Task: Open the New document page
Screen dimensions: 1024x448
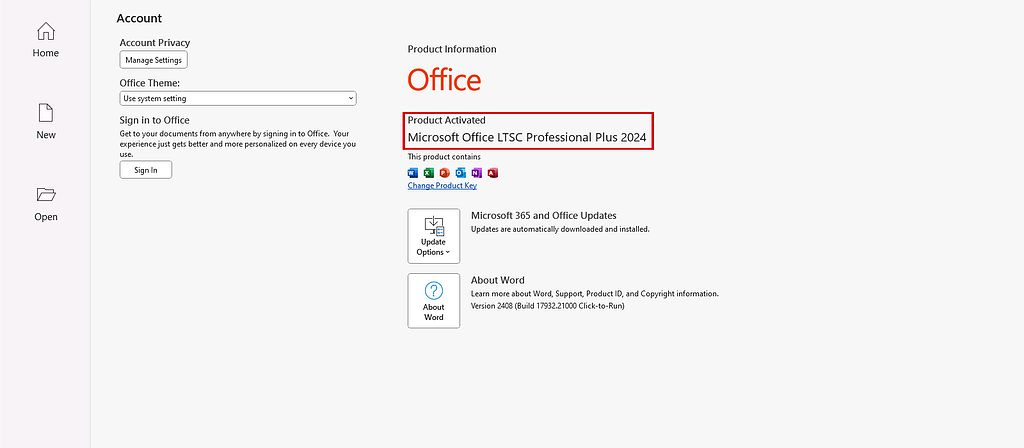Action: [x=46, y=121]
